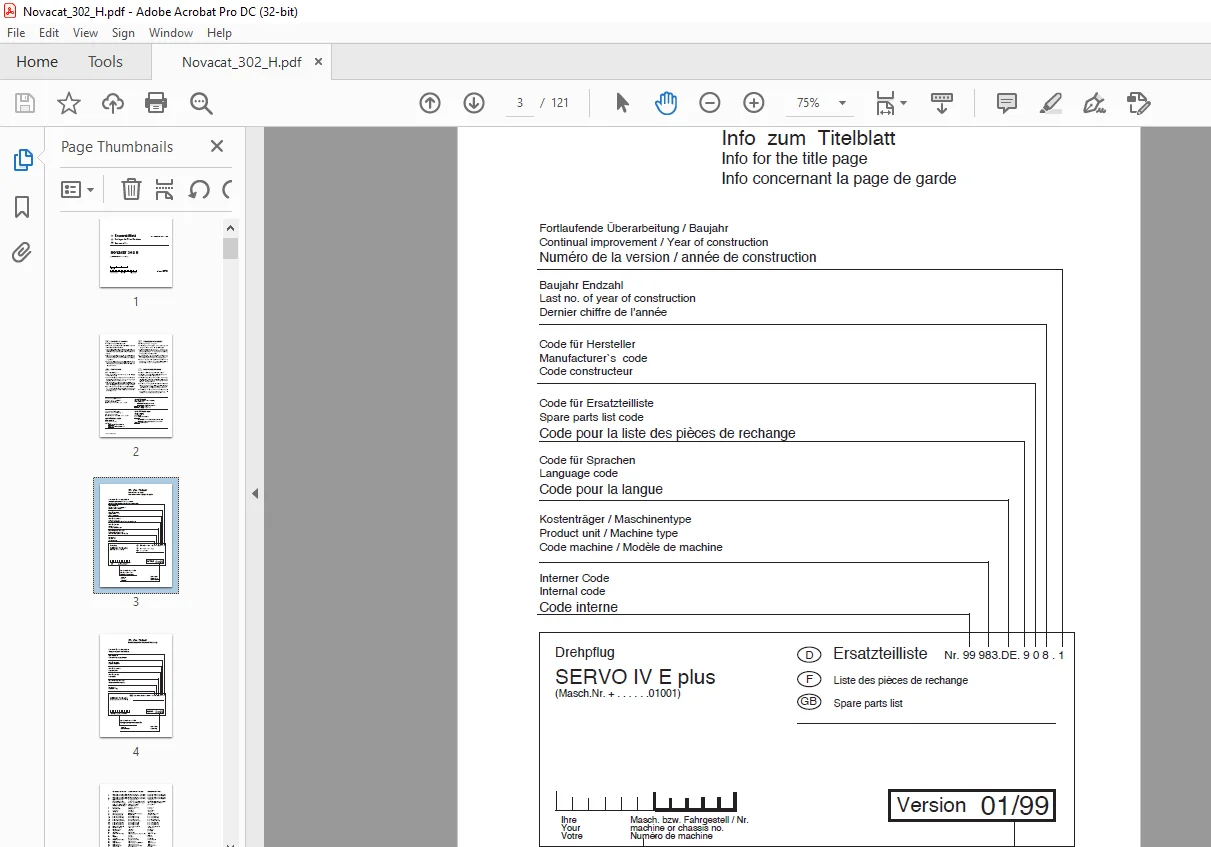Select the page 4 thumbnail
This screenshot has height=847, width=1211.
pyautogui.click(x=136, y=686)
